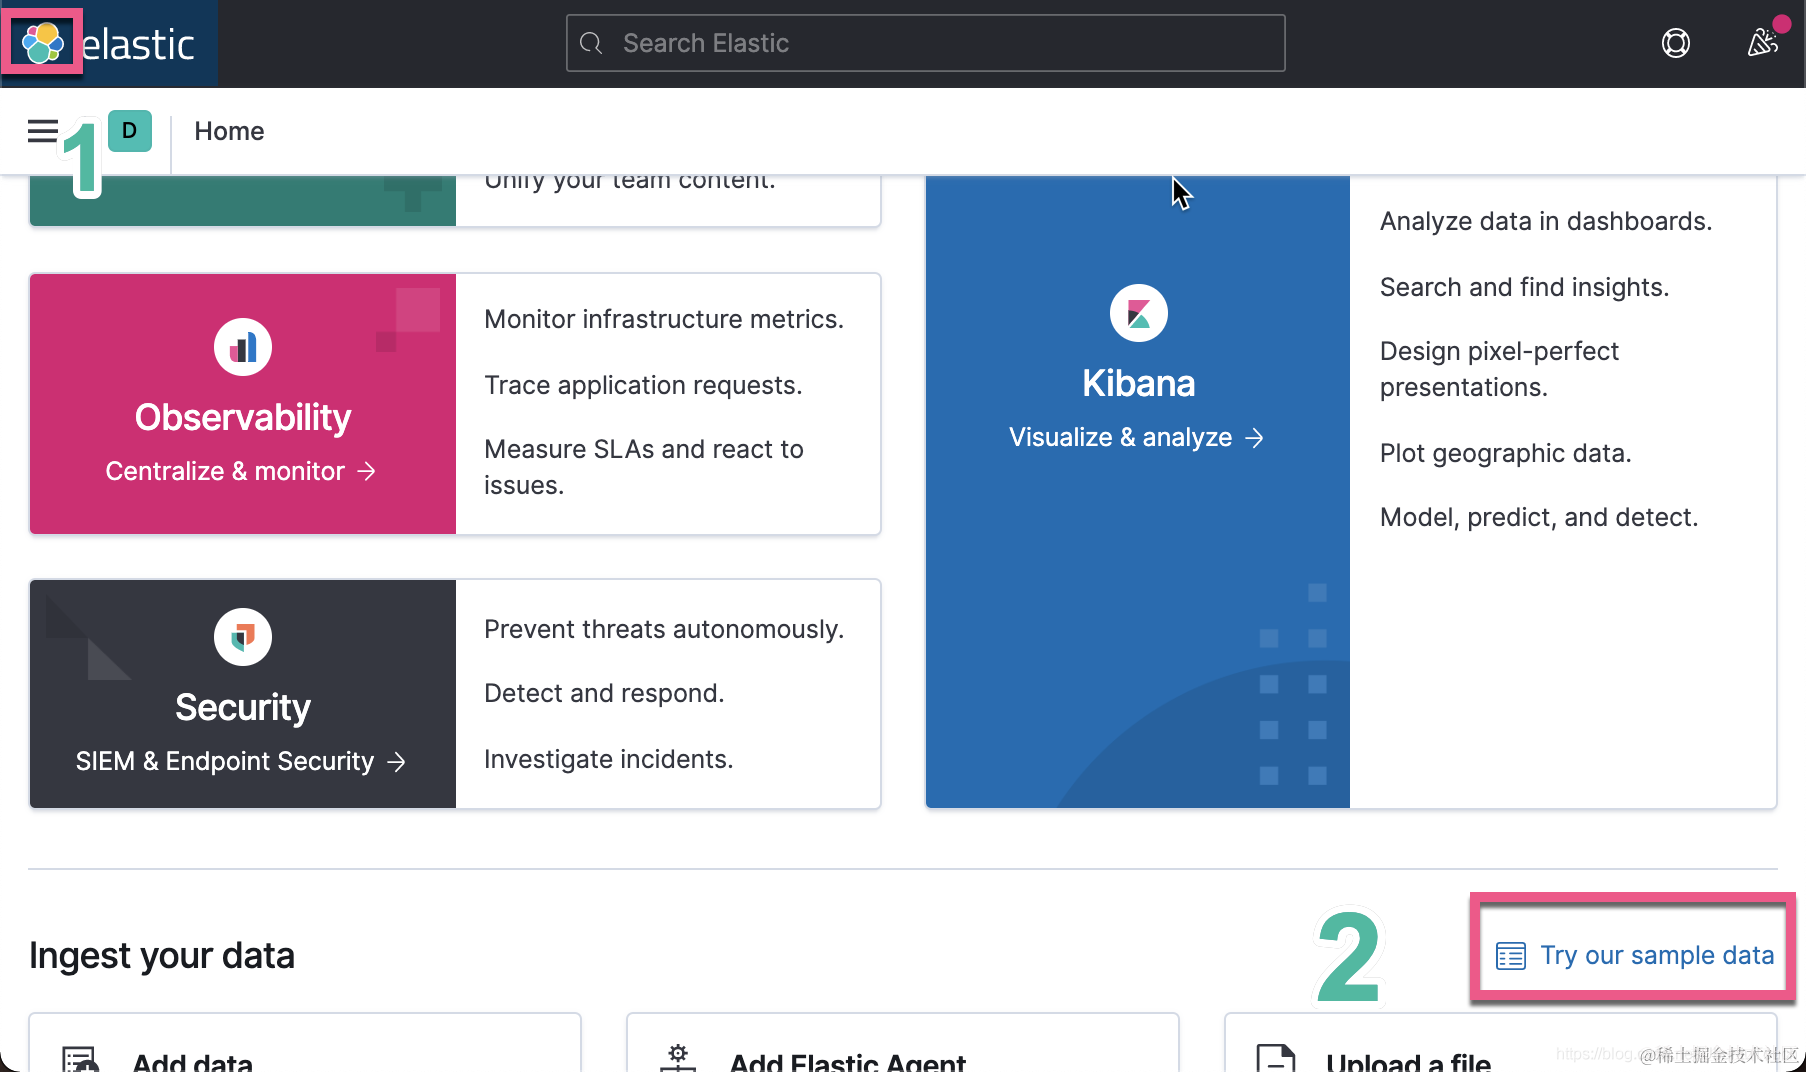1806x1072 pixels.
Task: Click "Monitor infrastructure metrics." text
Action: (x=664, y=319)
